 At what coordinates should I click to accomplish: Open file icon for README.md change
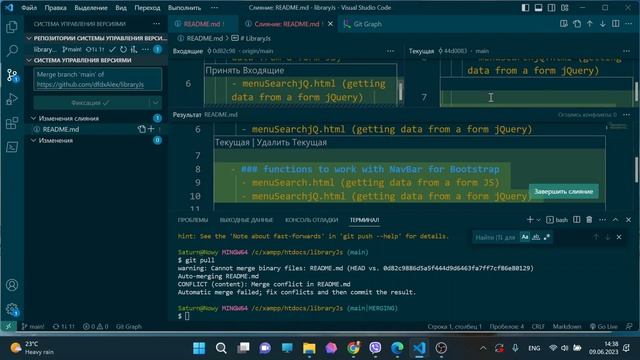tap(142, 129)
